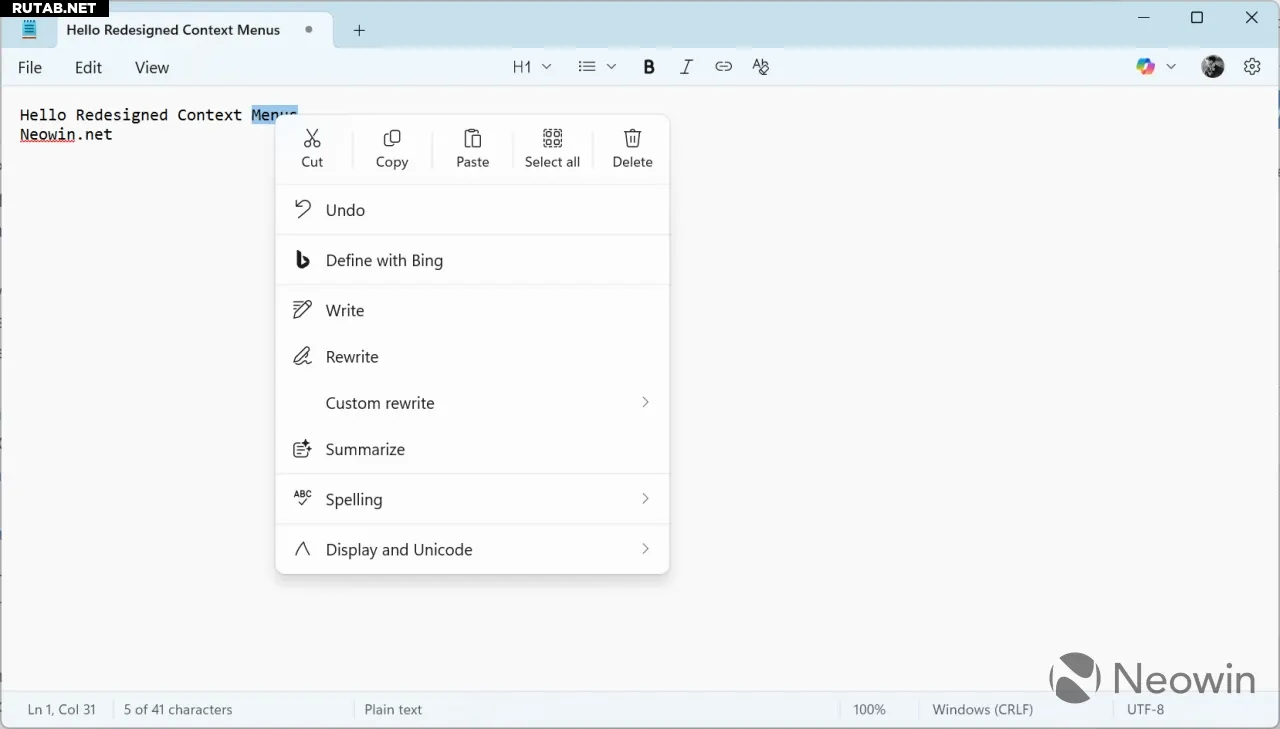Open the H1 heading dropdown
The height and width of the screenshot is (729, 1280).
coord(532,67)
